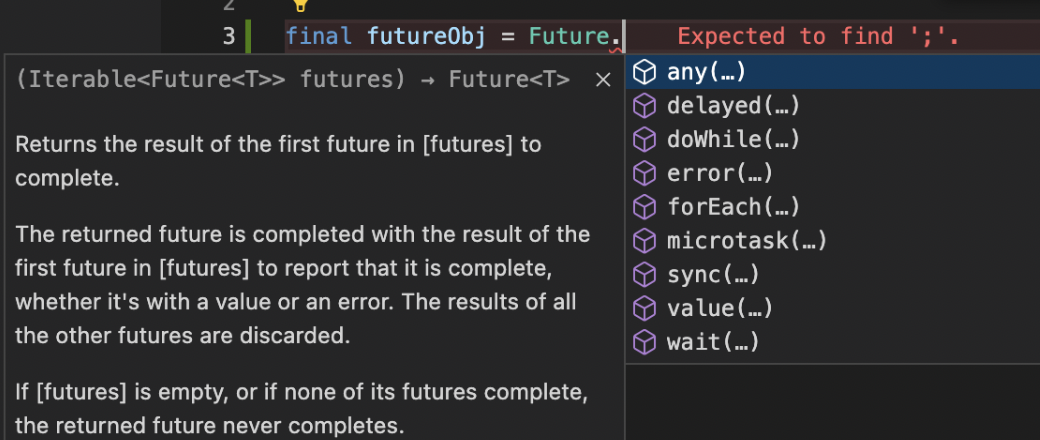
Task: Select wait(…) from the list
Action: (x=832, y=342)
